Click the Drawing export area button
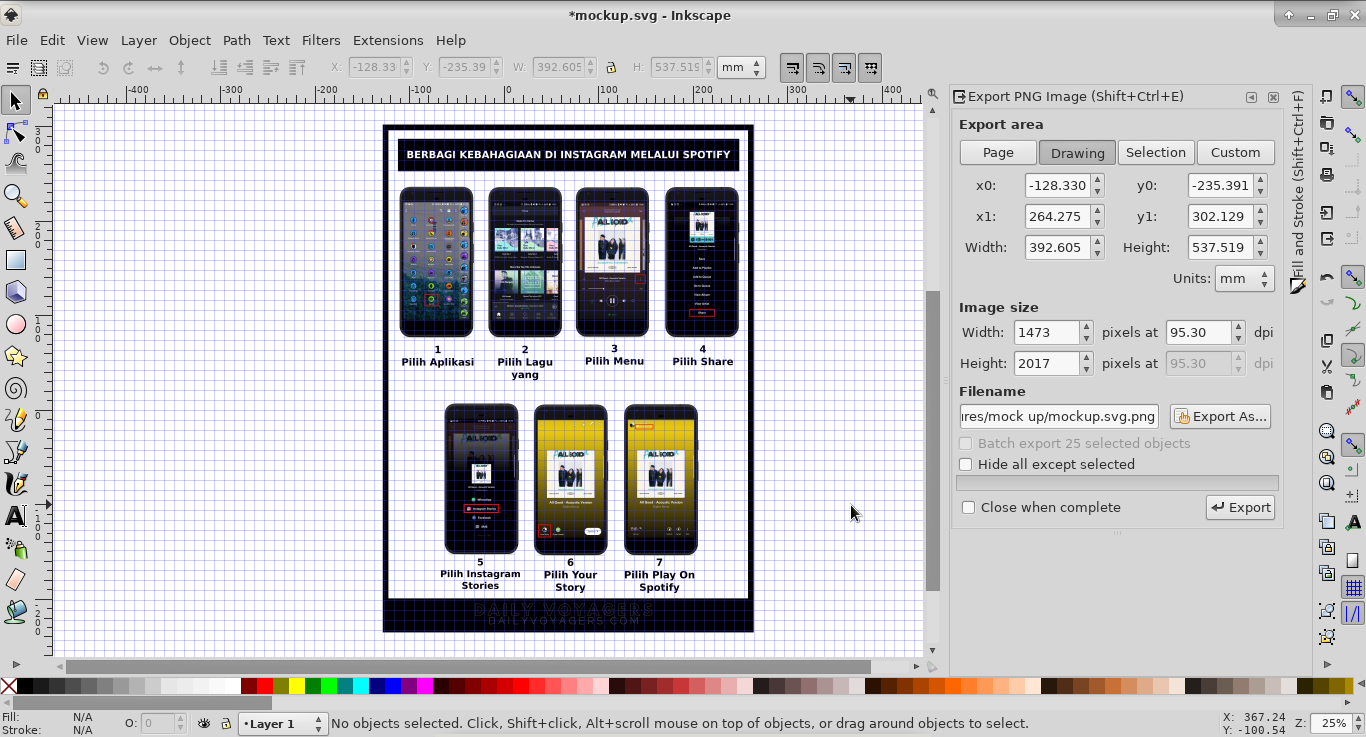1366x737 pixels. point(1077,153)
